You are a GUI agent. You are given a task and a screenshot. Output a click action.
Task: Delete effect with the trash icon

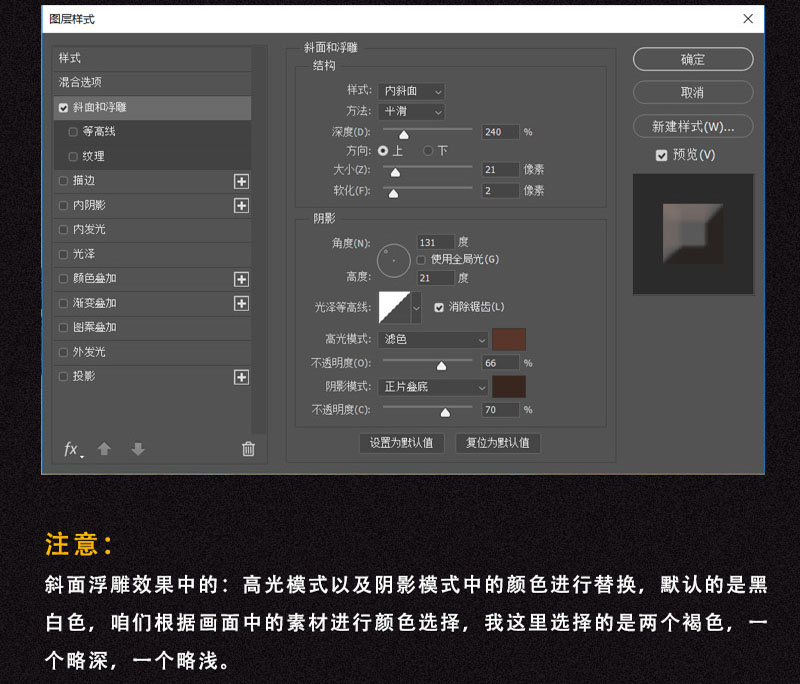[x=248, y=449]
